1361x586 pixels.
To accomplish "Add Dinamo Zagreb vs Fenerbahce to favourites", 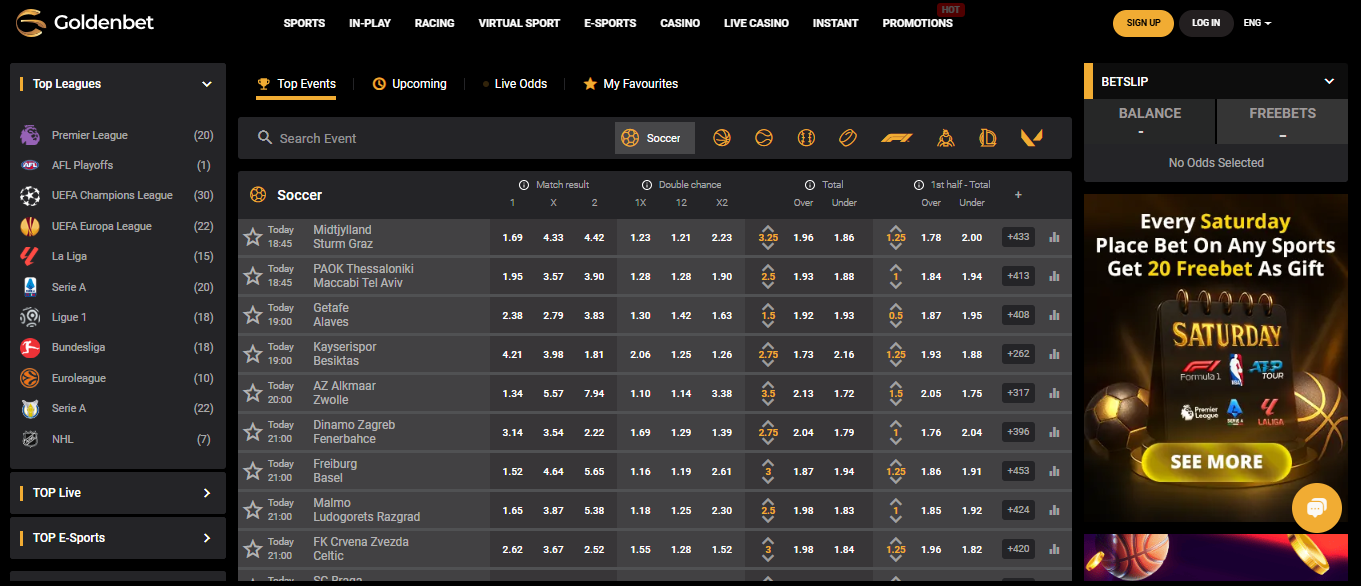I will point(253,431).
